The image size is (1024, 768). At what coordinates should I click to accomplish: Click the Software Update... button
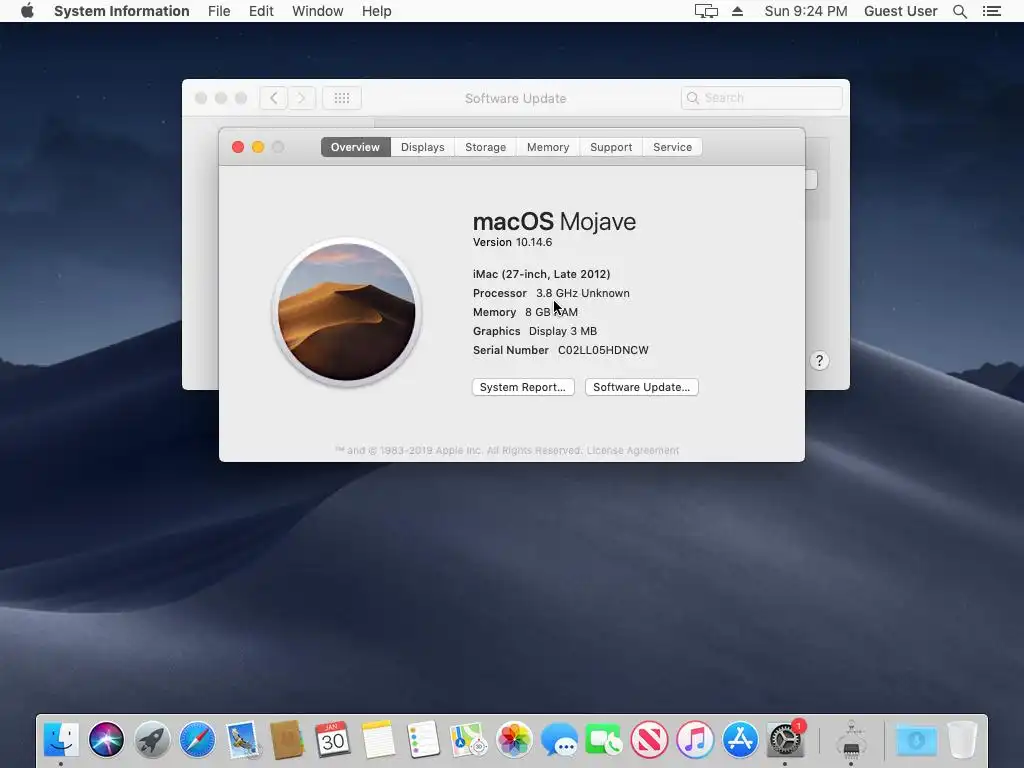click(641, 387)
